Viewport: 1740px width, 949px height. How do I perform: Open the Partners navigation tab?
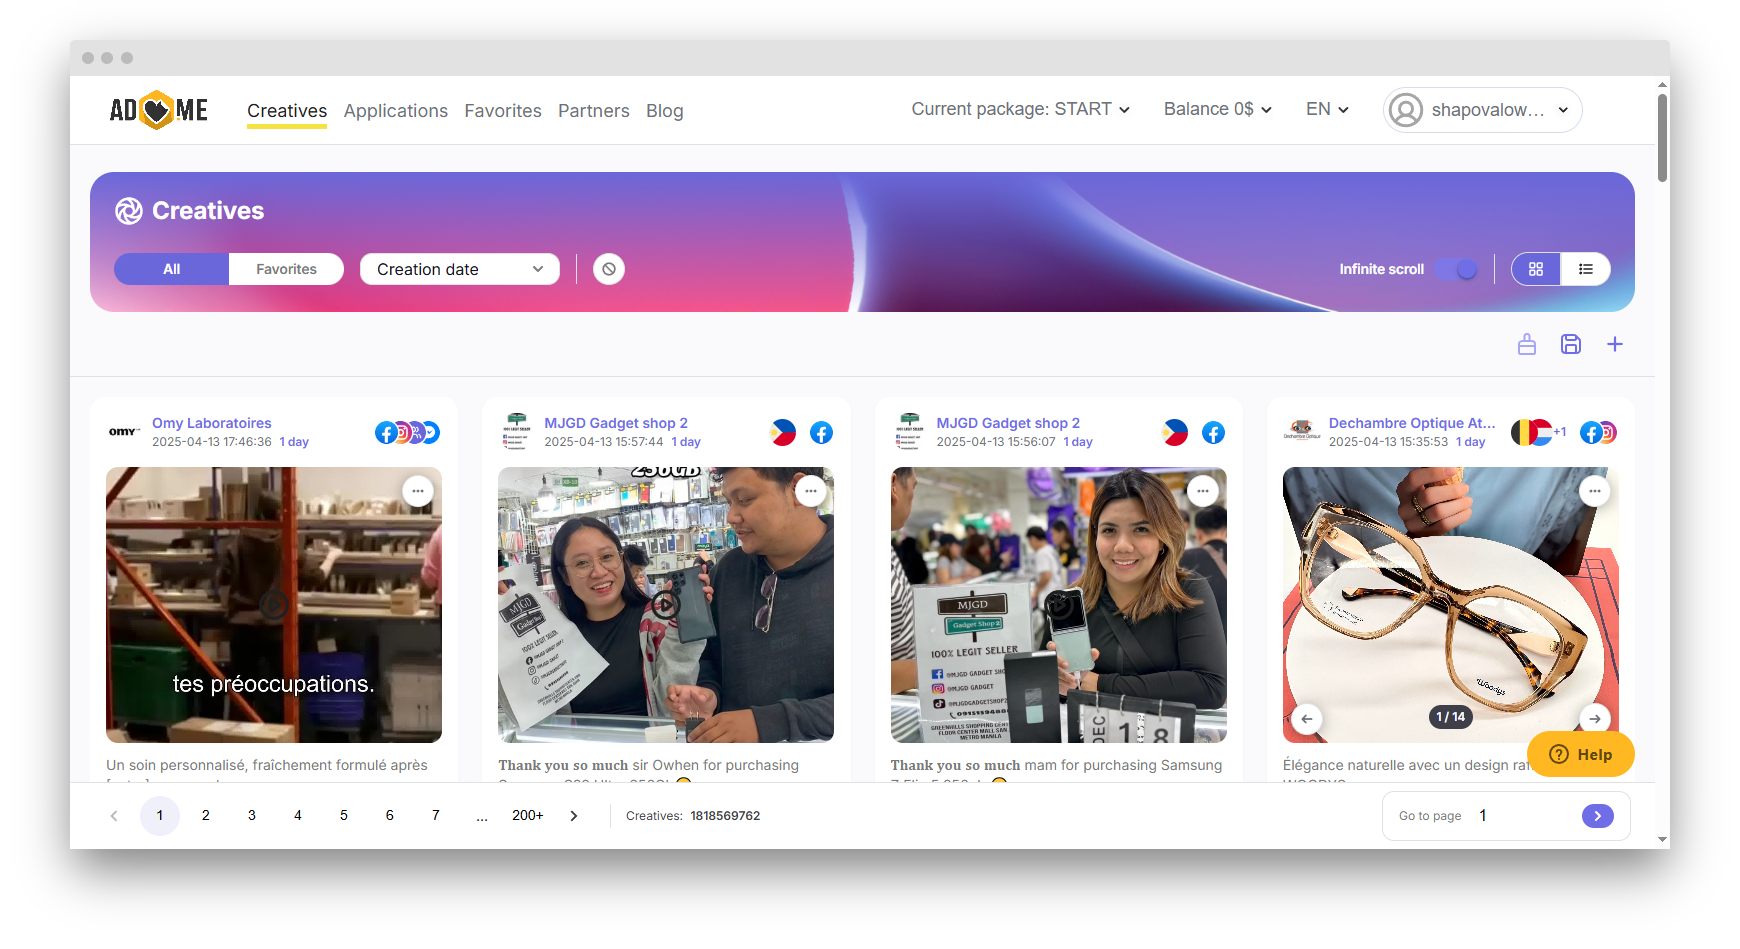[593, 111]
